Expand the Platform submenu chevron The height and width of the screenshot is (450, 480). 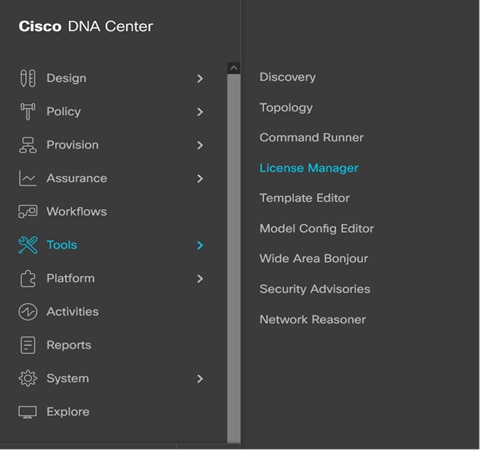point(200,279)
